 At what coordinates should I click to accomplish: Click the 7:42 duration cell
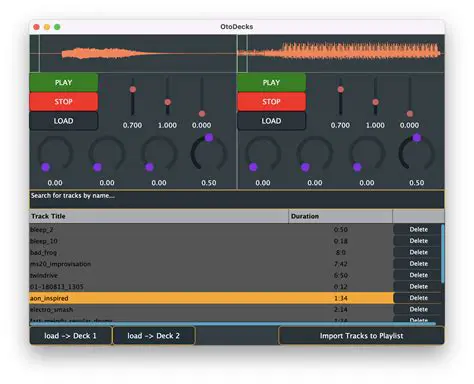pos(340,264)
